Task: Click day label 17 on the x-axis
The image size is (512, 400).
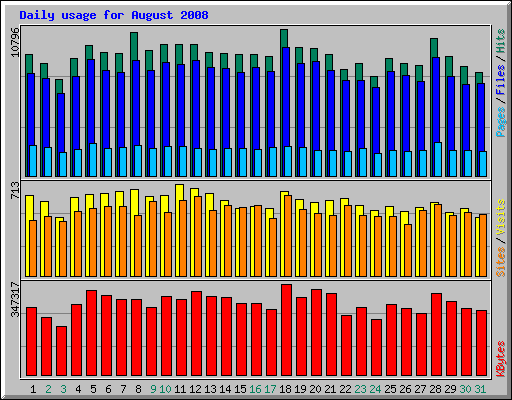Action: pyautogui.click(x=270, y=389)
